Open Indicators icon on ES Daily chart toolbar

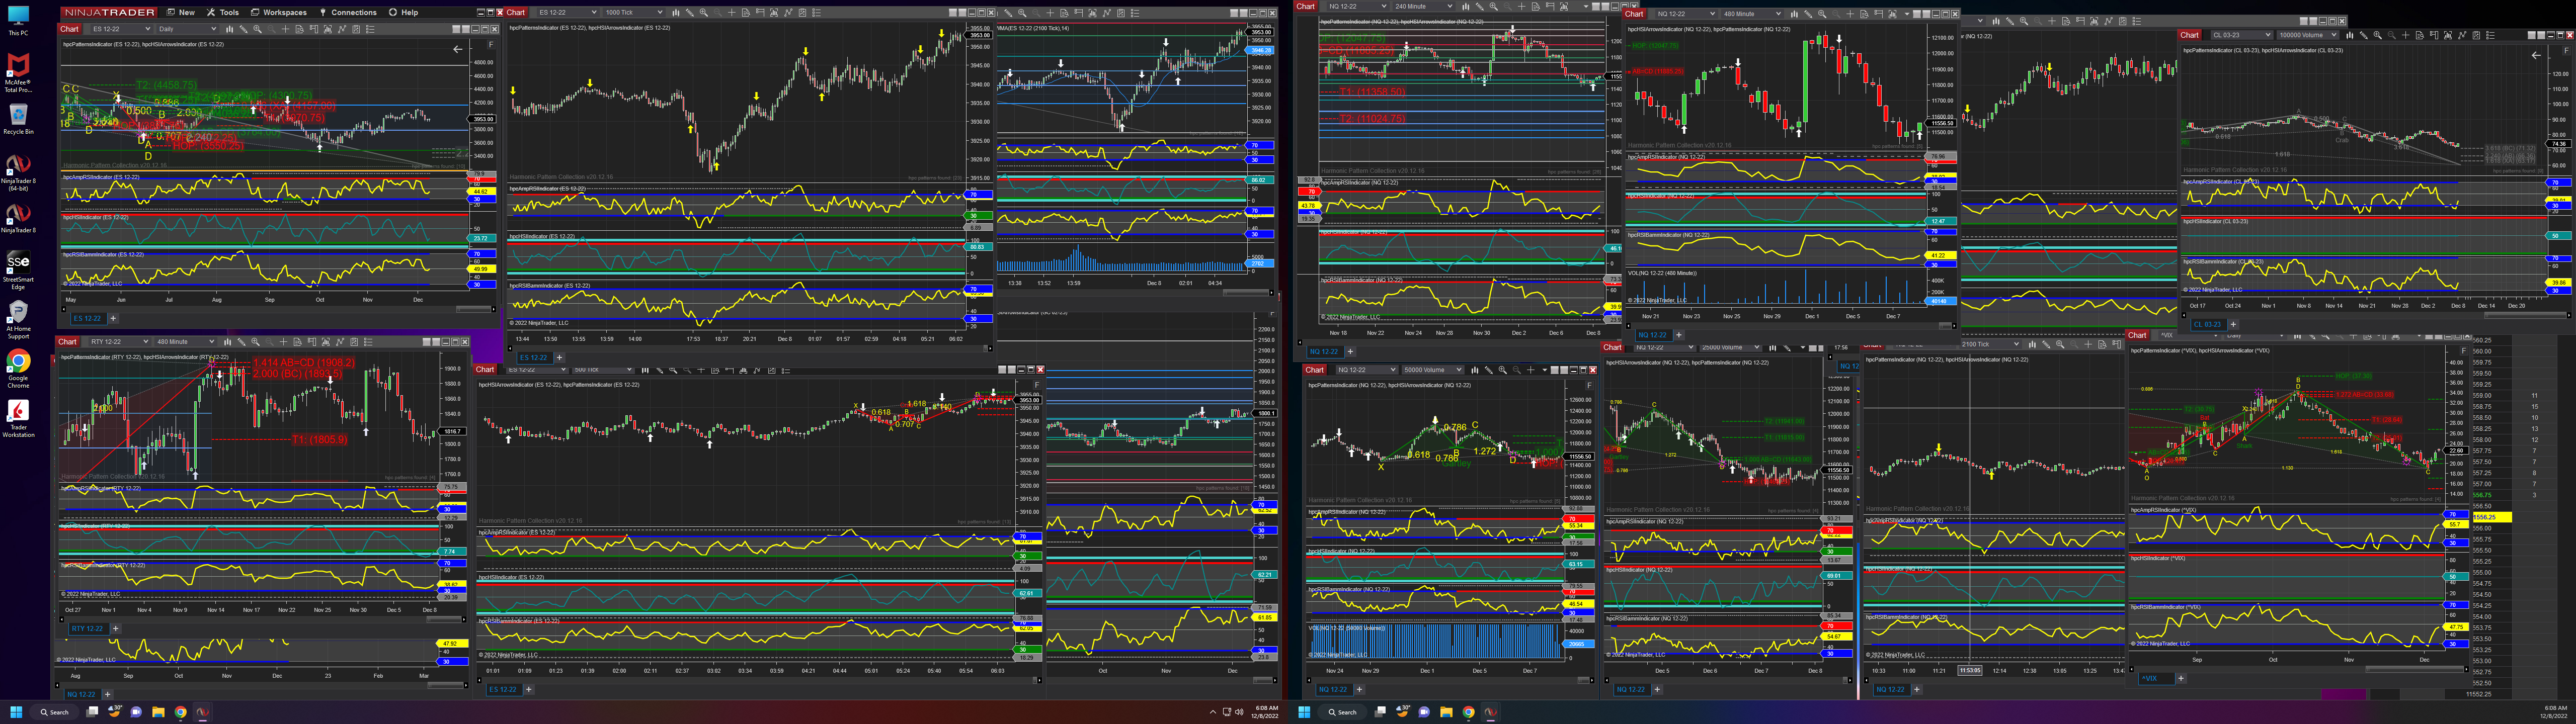[x=328, y=29]
